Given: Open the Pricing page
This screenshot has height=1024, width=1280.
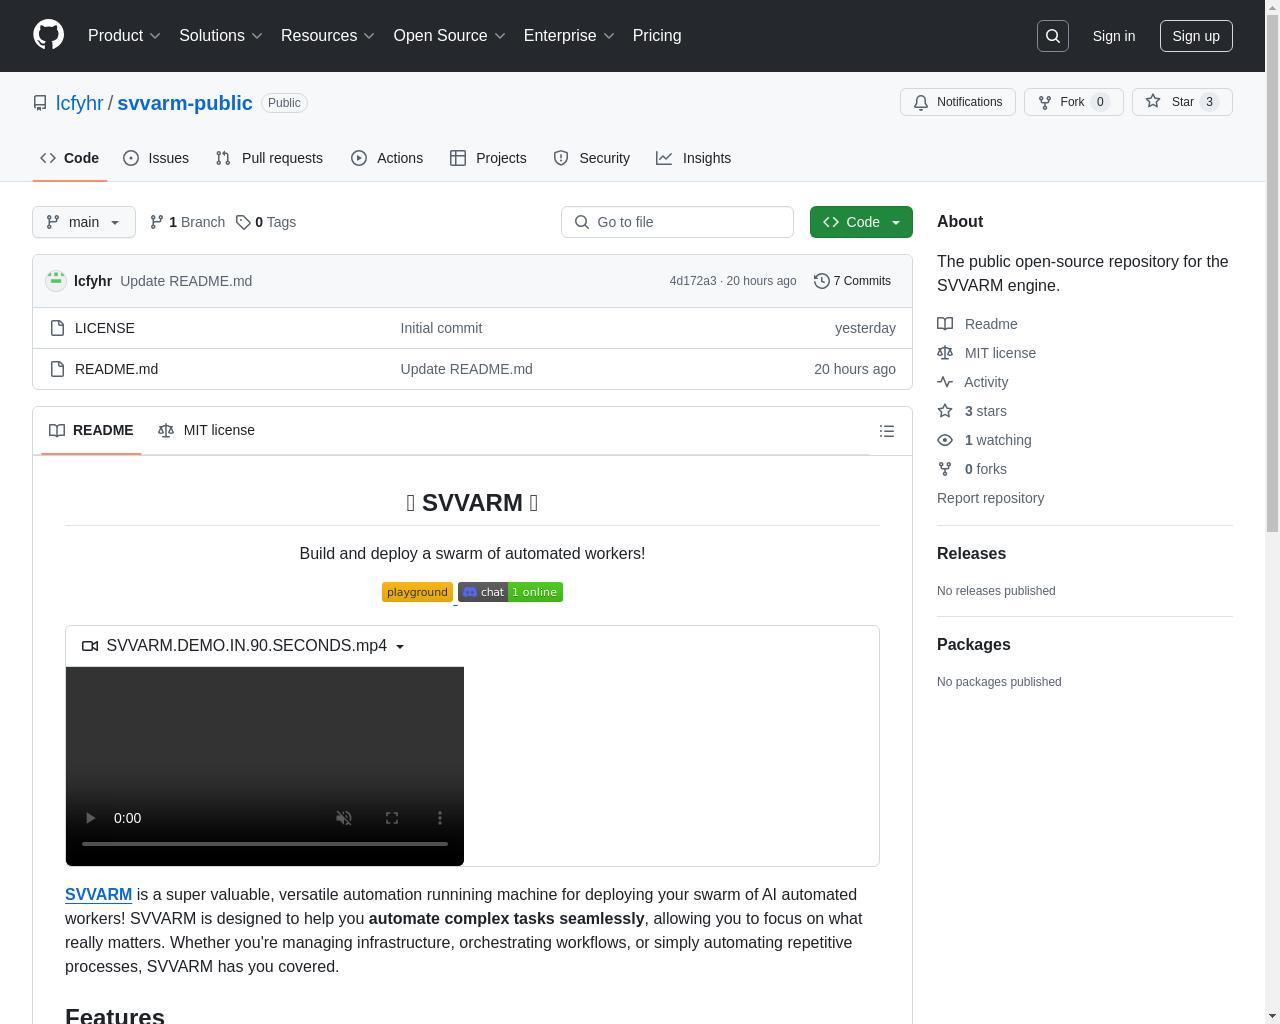Looking at the screenshot, I should [657, 36].
